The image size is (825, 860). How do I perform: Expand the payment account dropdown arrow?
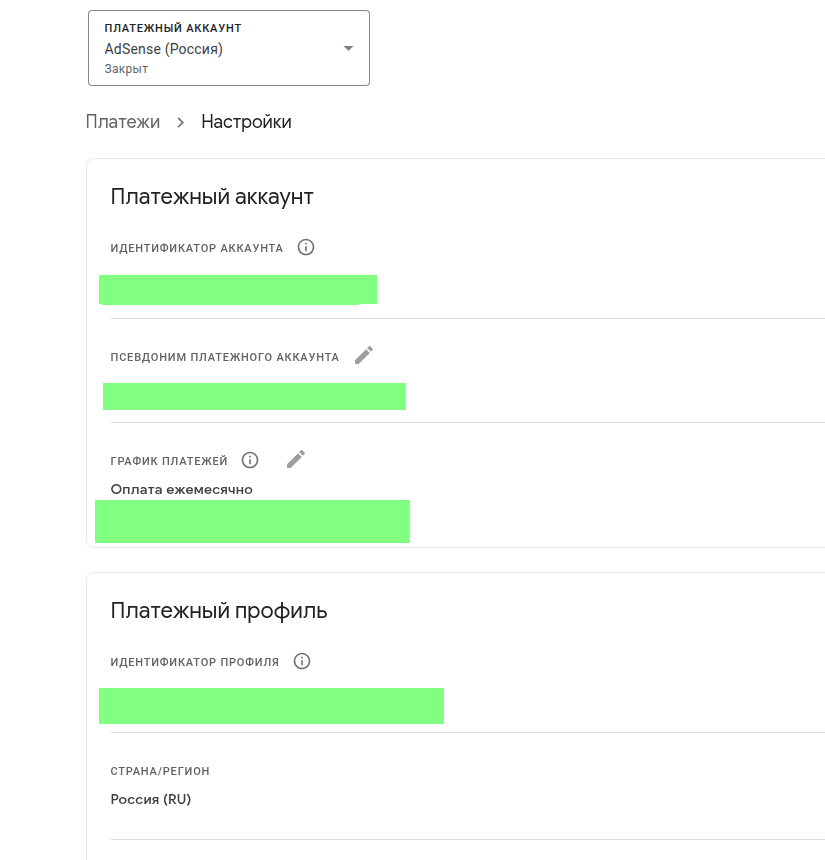coord(348,48)
